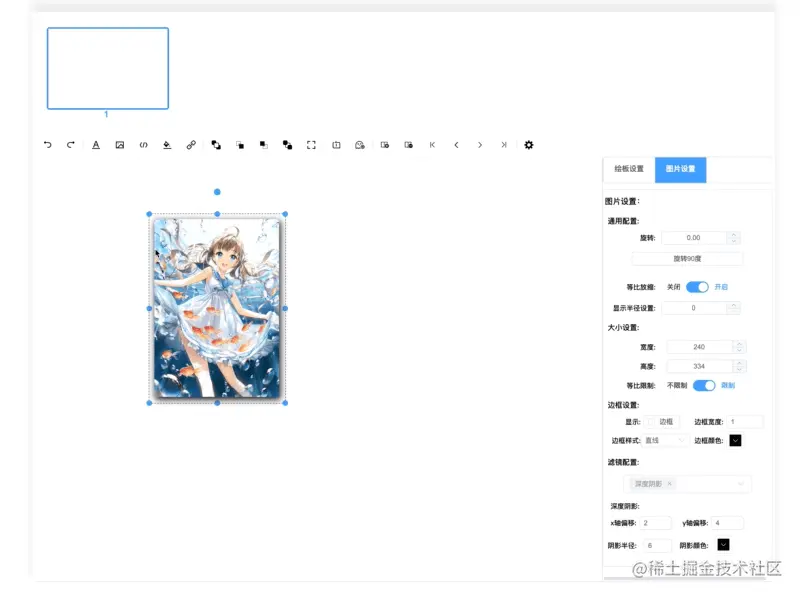Screen dimensions: 800x595
Task: Go to next page with right chevron
Action: point(480,145)
